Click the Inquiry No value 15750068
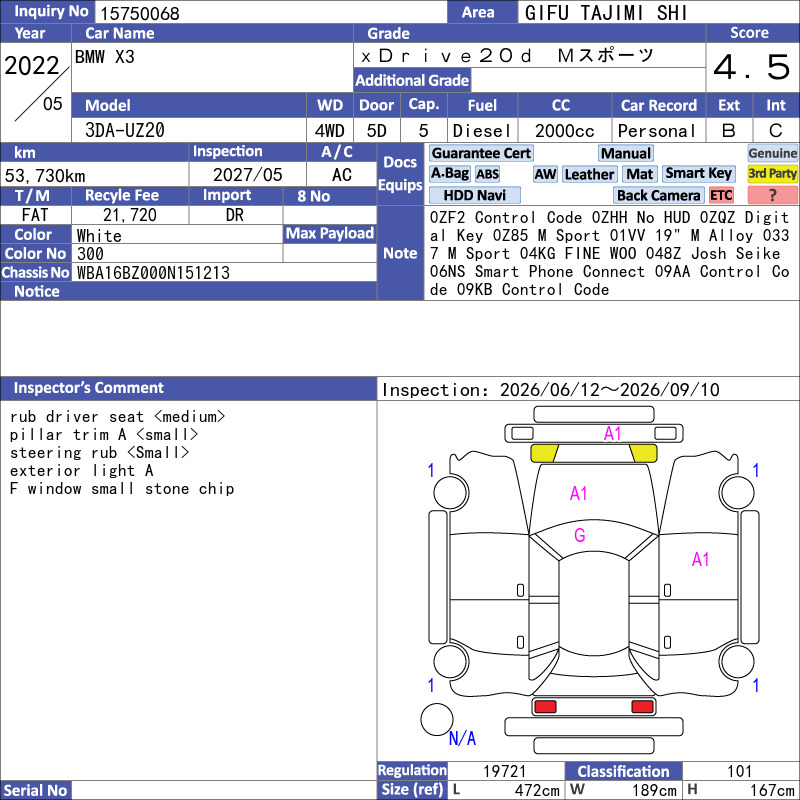 pyautogui.click(x=139, y=13)
